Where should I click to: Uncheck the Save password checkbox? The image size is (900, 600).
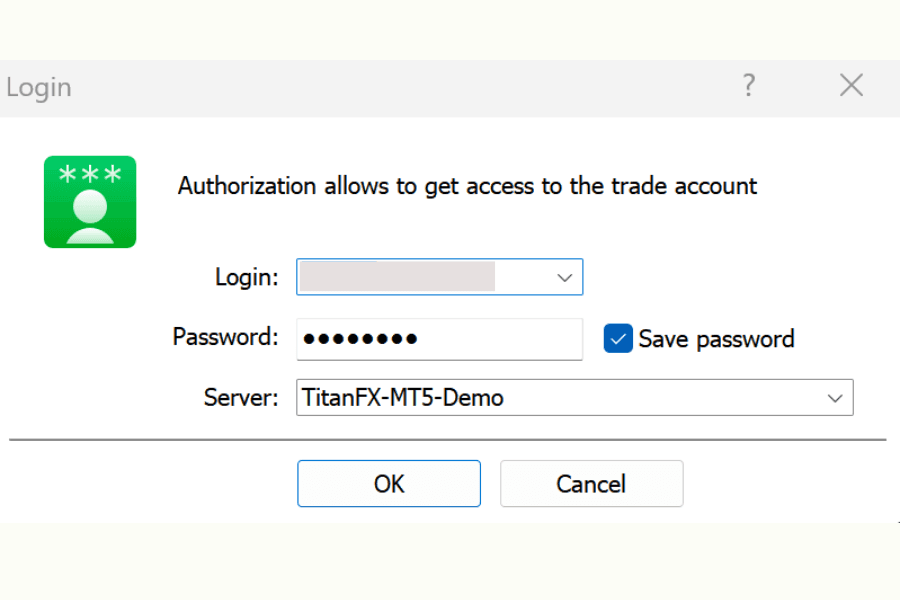pyautogui.click(x=617, y=338)
